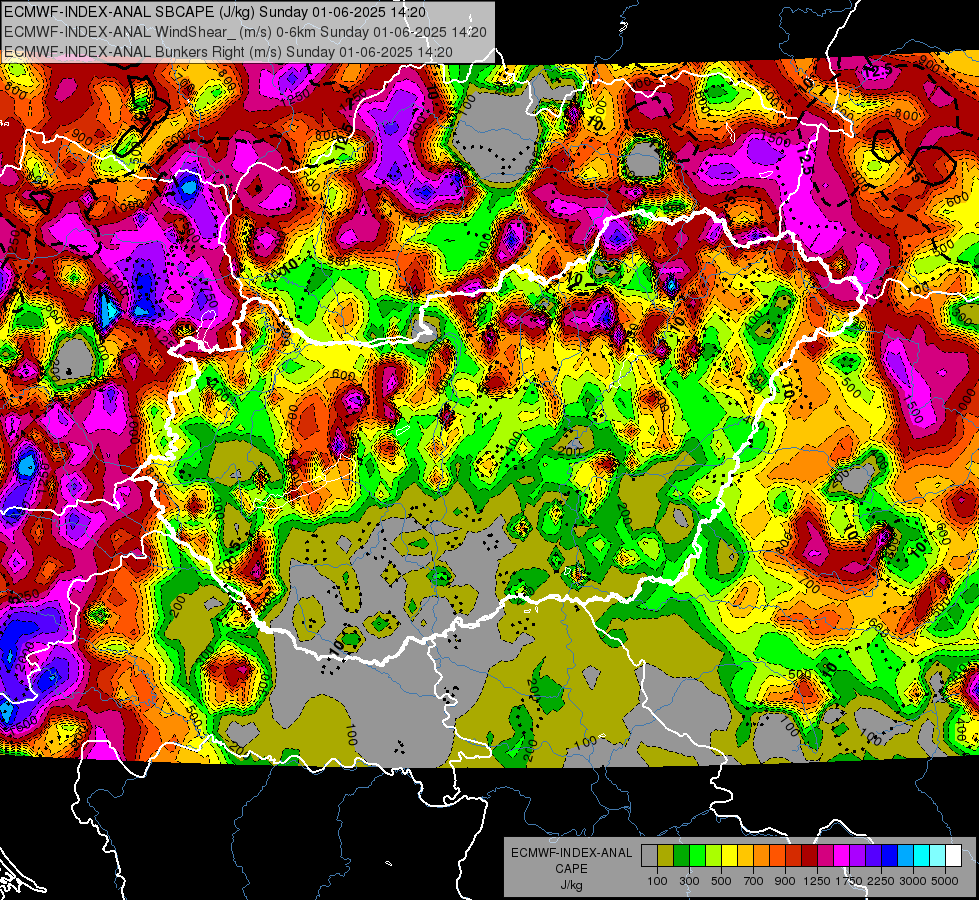Pick the pure deep blue legend swatch

click(890, 856)
